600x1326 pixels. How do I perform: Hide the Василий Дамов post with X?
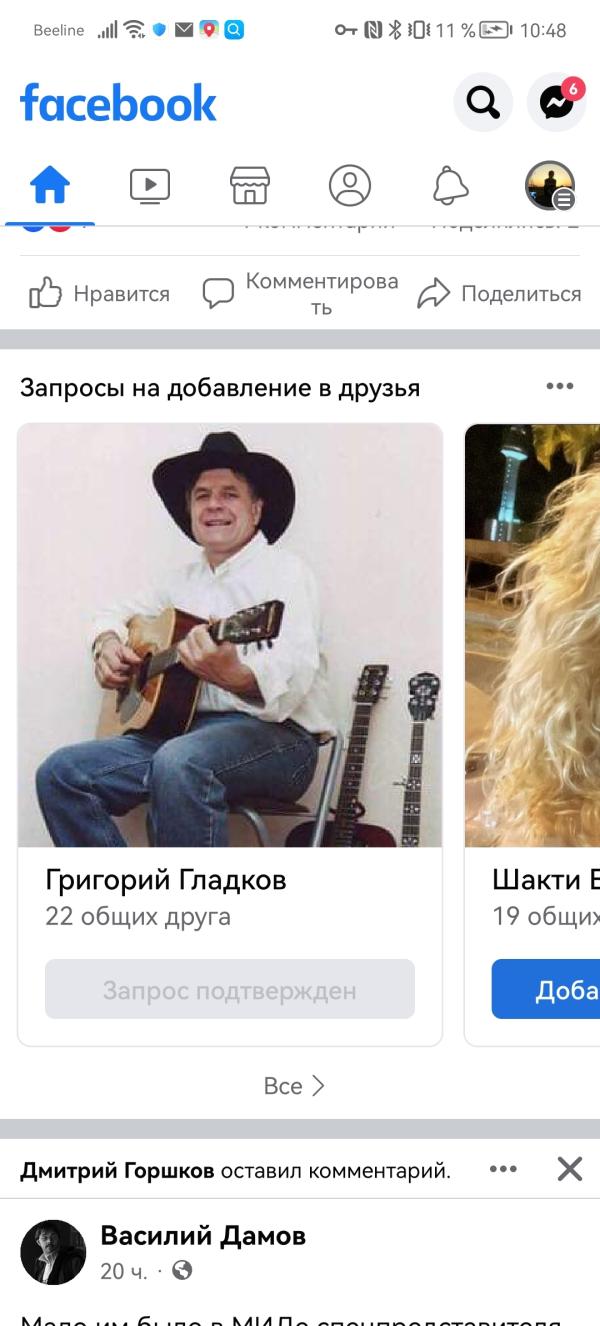pos(570,1169)
